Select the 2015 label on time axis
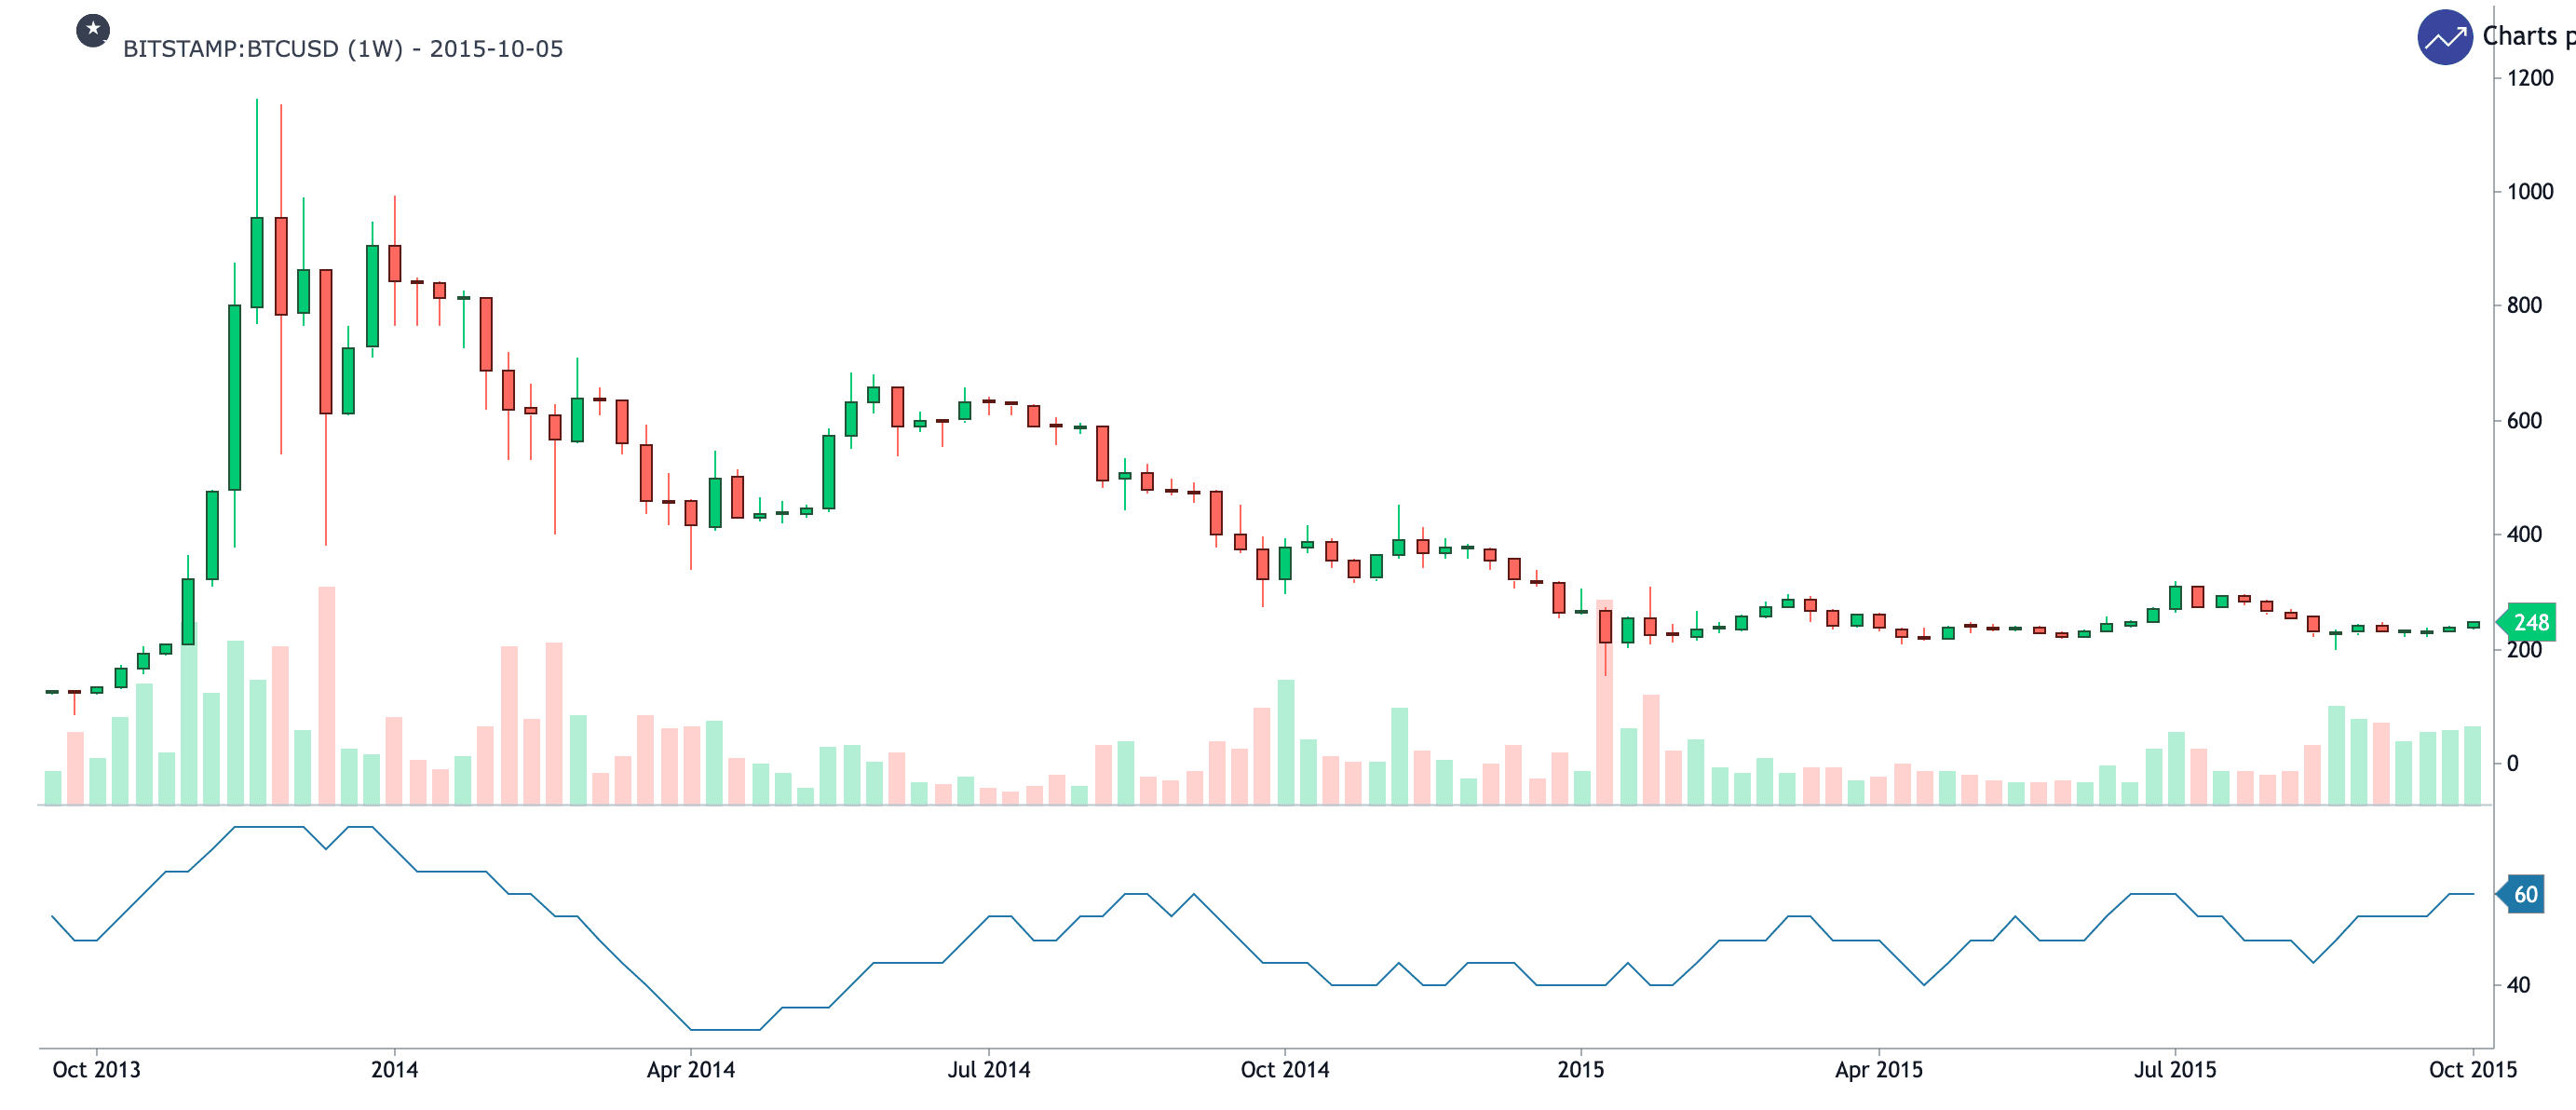 [x=1580, y=1070]
